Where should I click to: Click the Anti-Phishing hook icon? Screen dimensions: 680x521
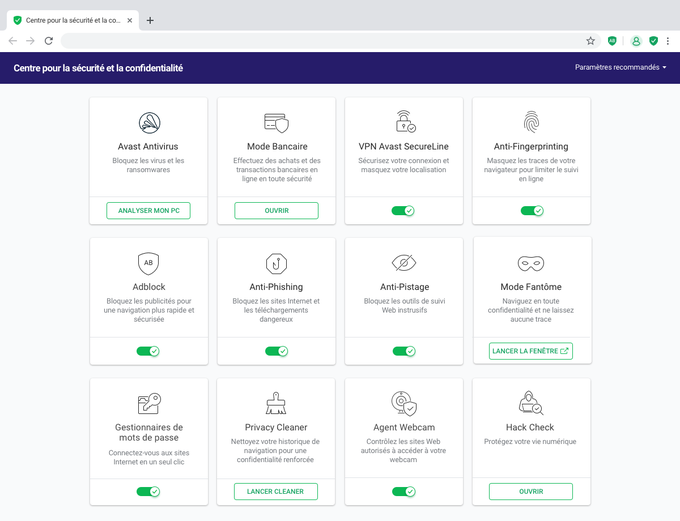tap(276, 263)
